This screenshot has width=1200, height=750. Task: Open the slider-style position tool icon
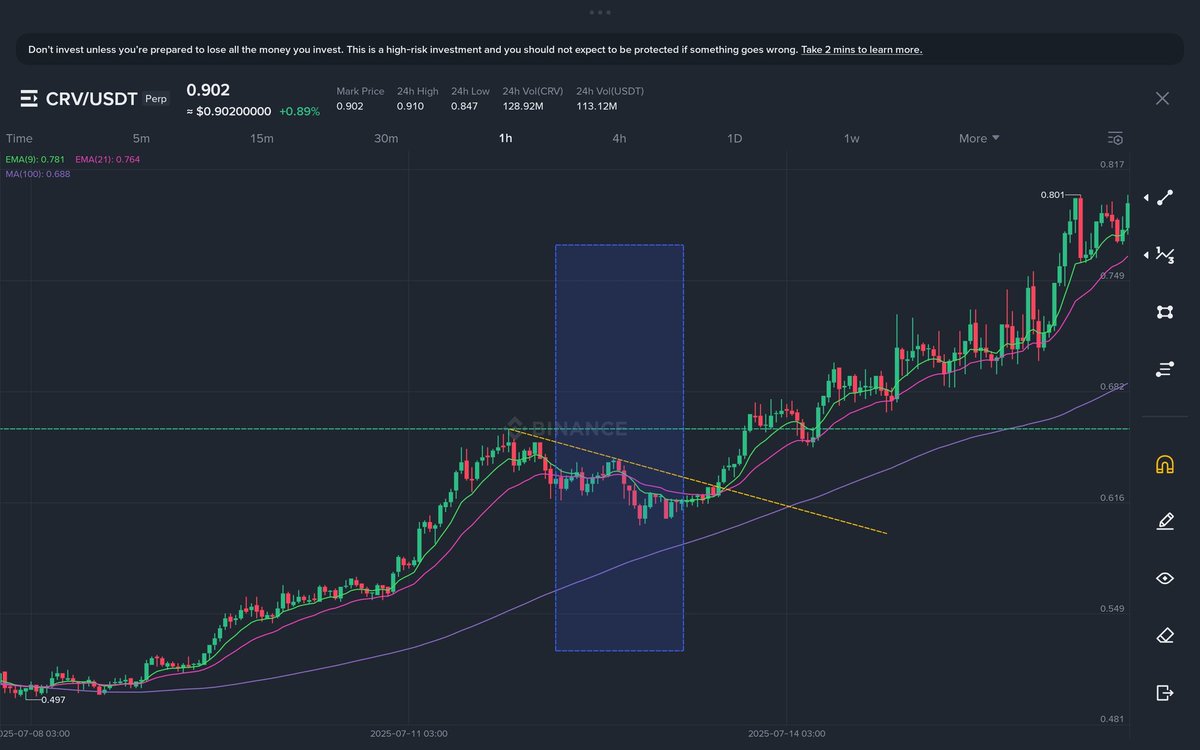pyautogui.click(x=1165, y=369)
